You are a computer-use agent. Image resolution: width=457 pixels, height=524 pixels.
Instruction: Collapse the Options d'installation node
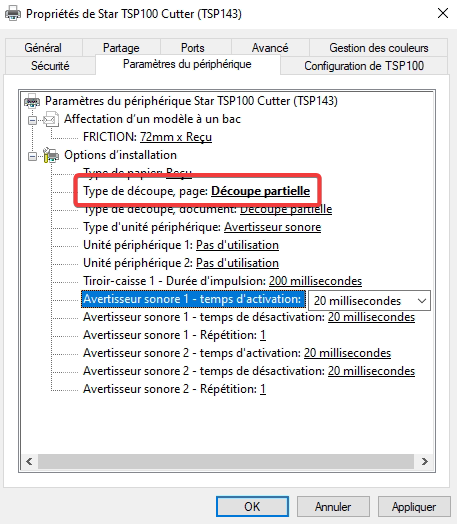[32, 156]
